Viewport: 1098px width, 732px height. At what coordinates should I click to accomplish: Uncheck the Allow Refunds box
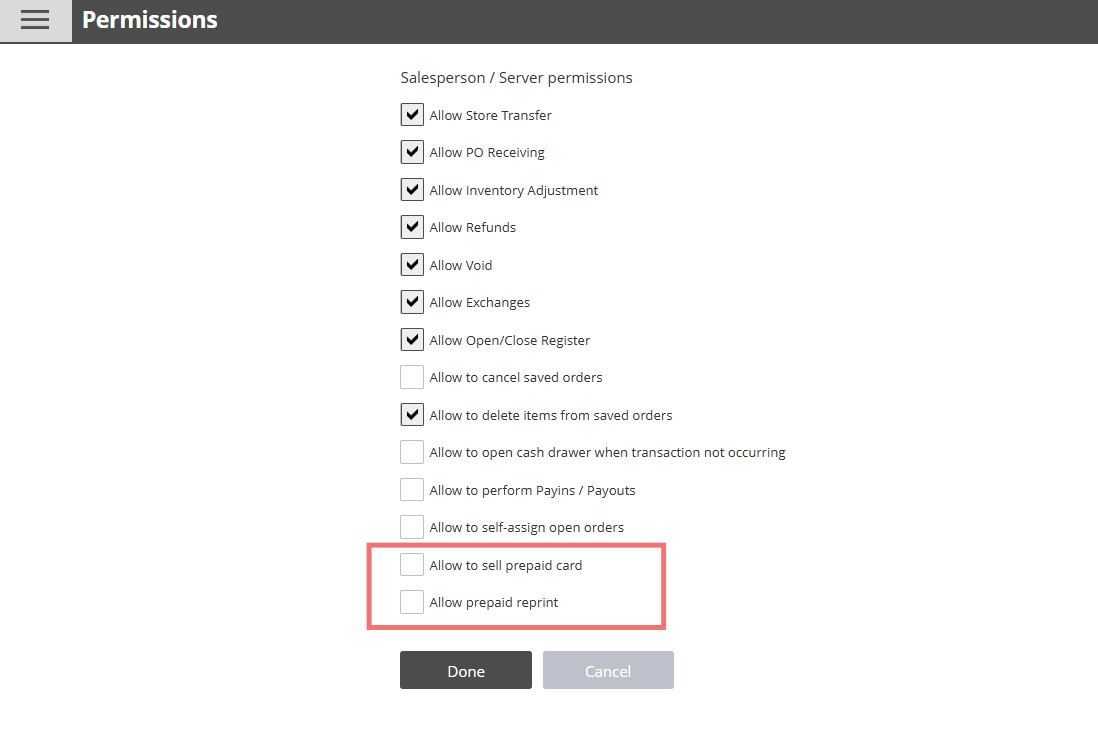pos(412,227)
